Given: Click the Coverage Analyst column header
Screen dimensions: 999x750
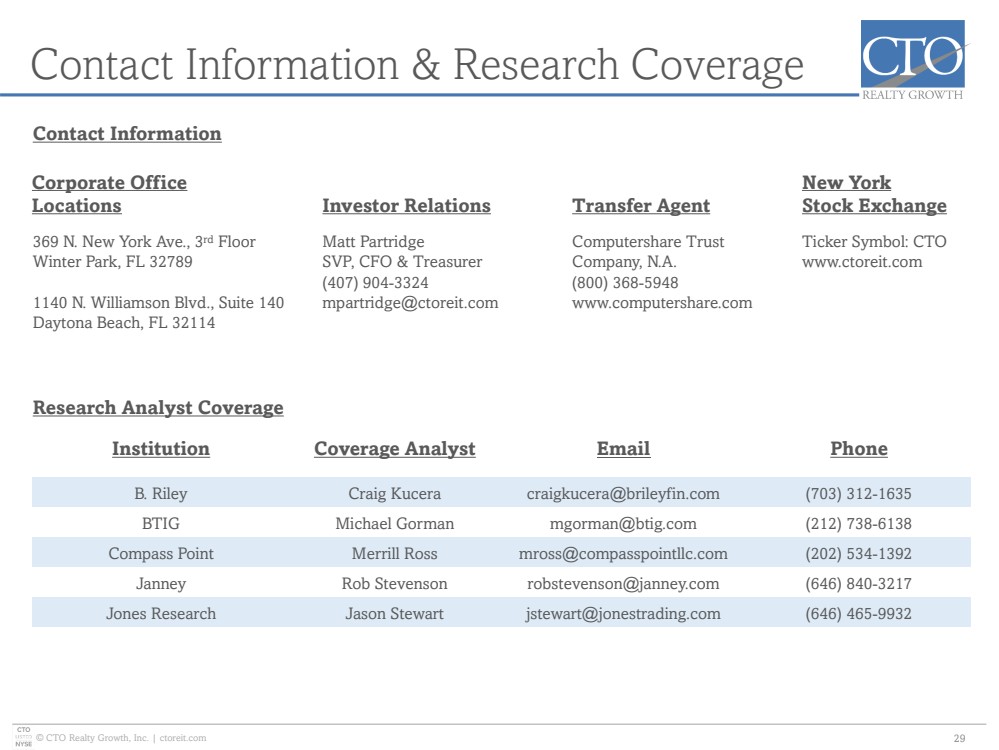Looking at the screenshot, I should coord(394,449).
